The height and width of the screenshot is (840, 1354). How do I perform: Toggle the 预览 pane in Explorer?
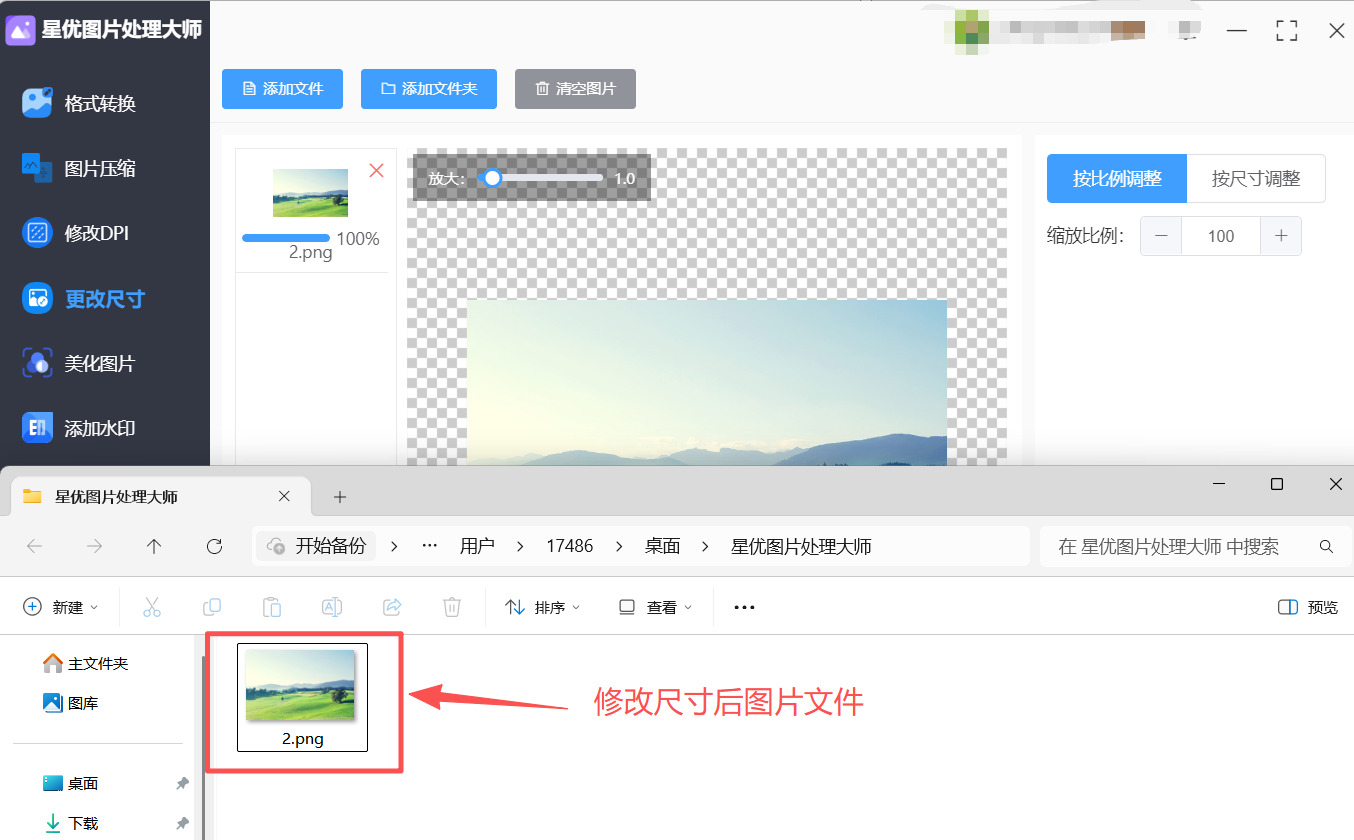pyautogui.click(x=1306, y=606)
